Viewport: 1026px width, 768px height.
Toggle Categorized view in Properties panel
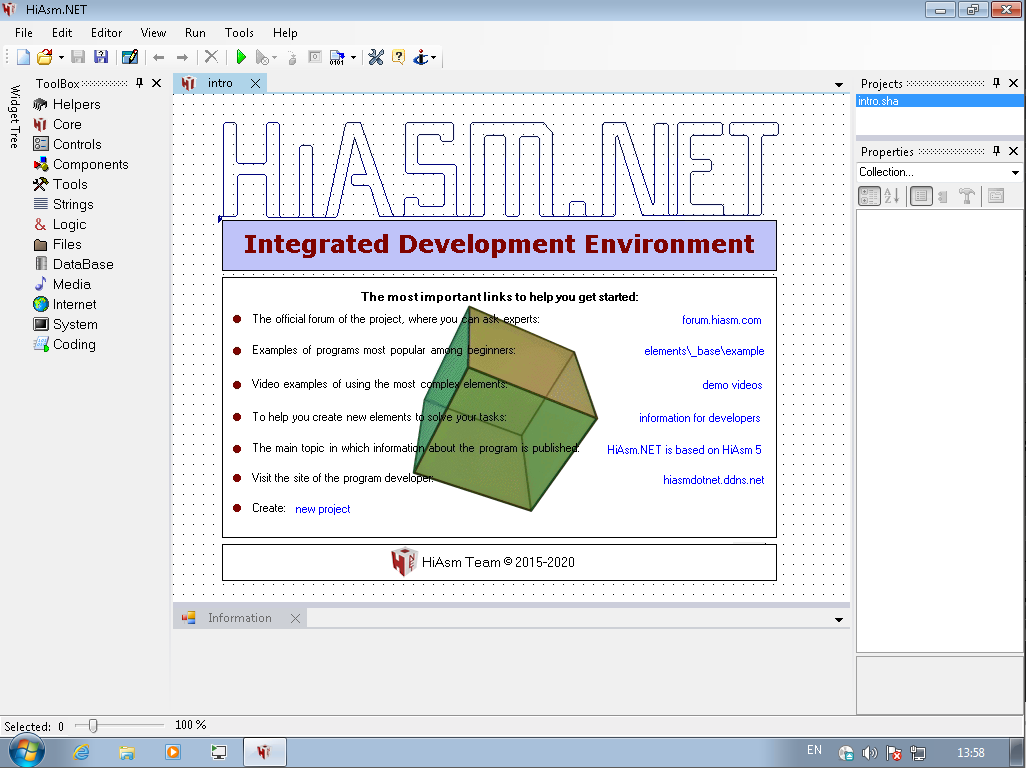point(869,196)
